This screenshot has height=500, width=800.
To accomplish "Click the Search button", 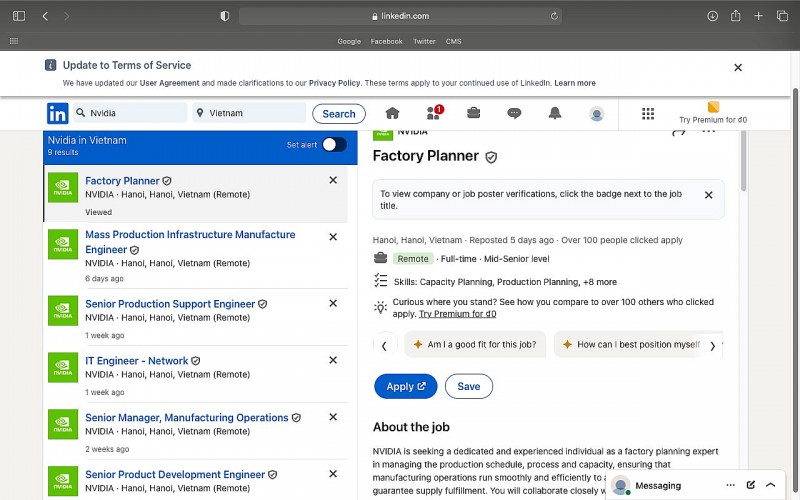I will click(x=339, y=114).
